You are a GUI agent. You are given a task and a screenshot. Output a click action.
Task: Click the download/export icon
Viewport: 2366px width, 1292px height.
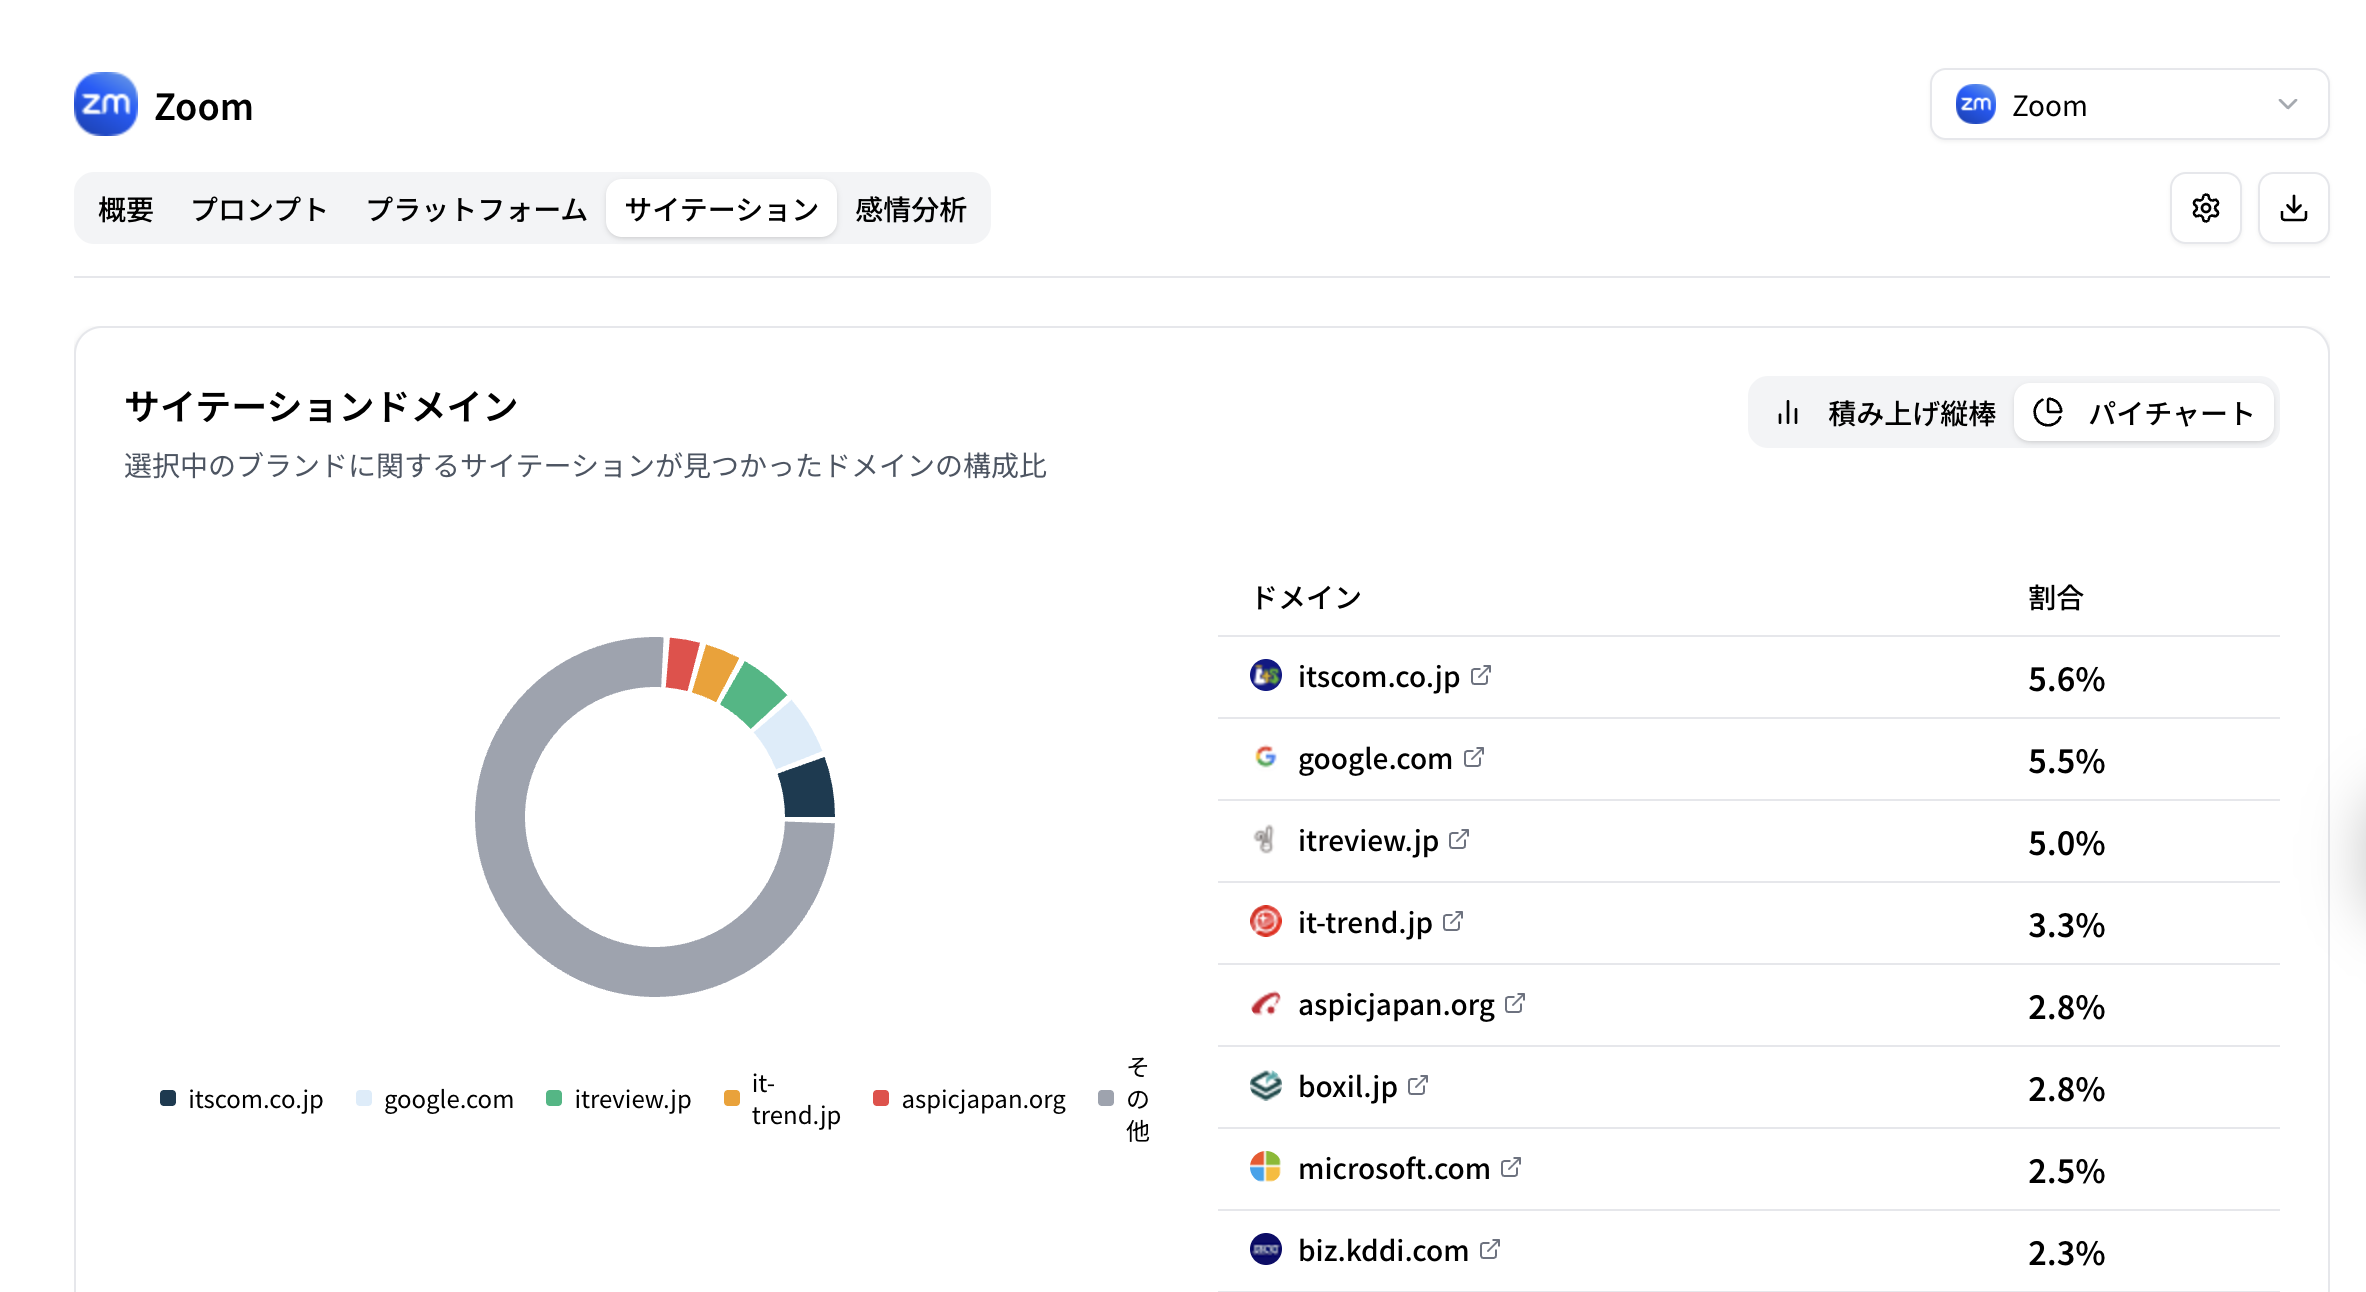pos(2293,208)
